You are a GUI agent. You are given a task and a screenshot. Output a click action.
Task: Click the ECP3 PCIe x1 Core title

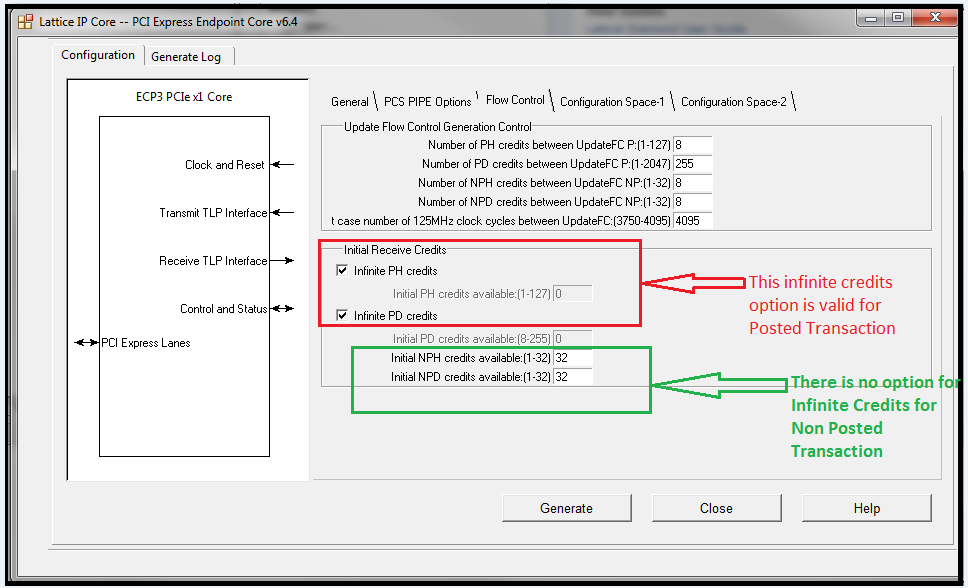(184, 97)
